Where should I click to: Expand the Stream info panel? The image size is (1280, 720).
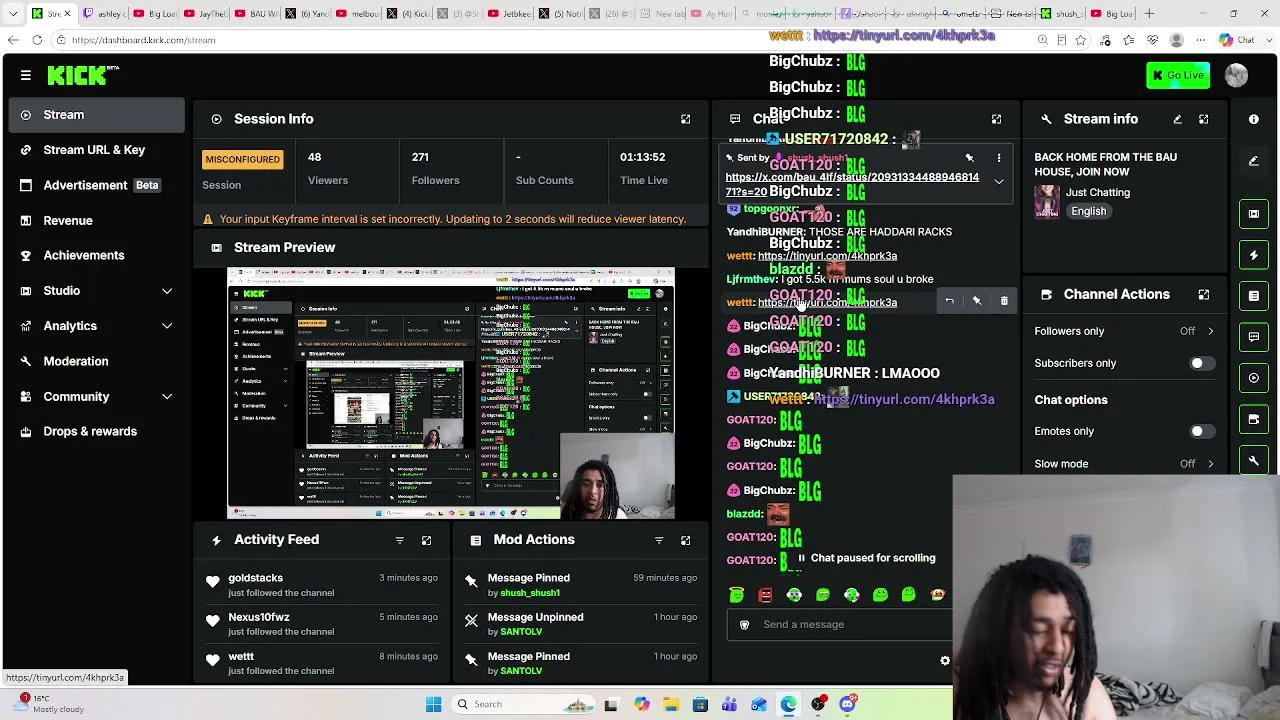pyautogui.click(x=1204, y=119)
